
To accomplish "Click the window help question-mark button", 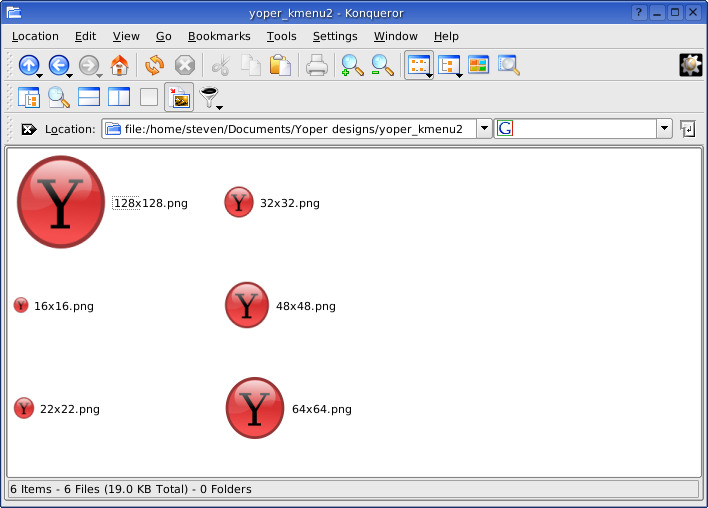I will (x=638, y=12).
